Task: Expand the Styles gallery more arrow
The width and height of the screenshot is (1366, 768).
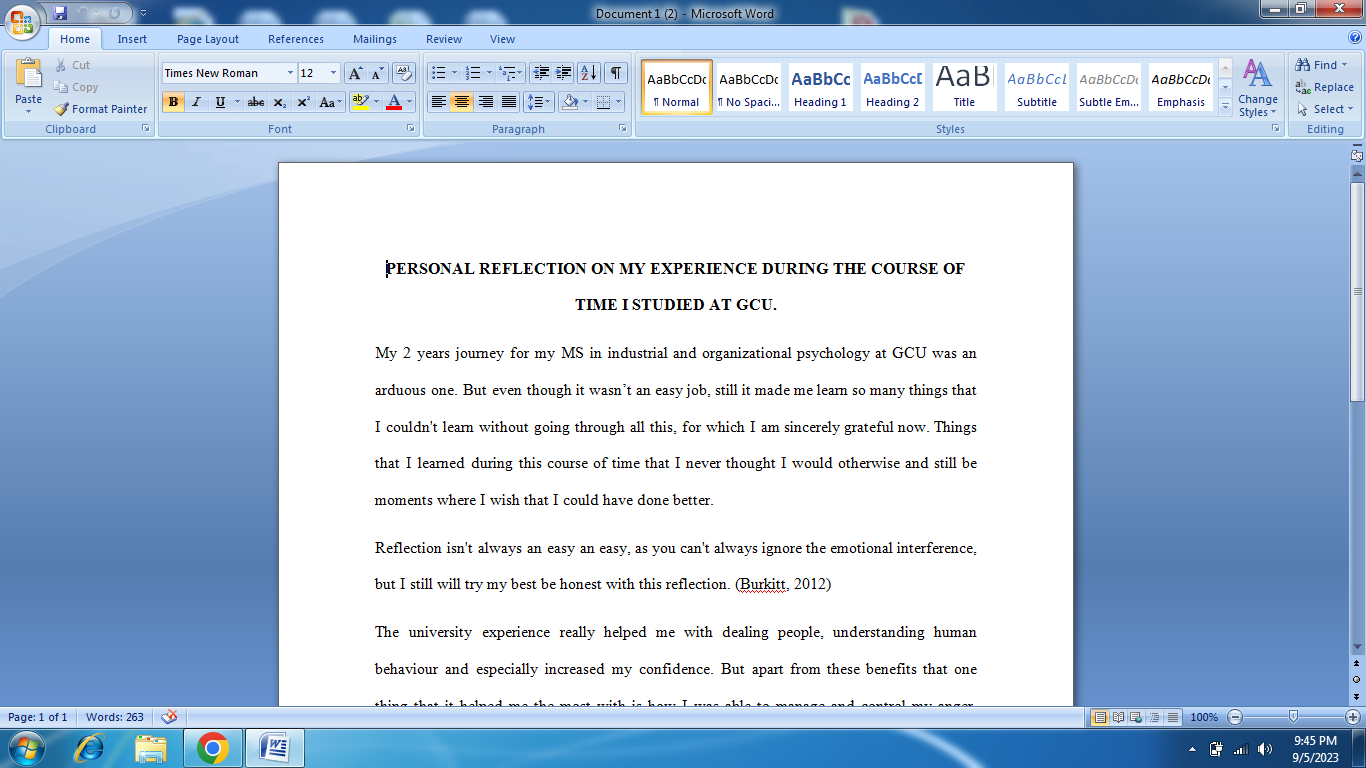Action: (1226, 107)
